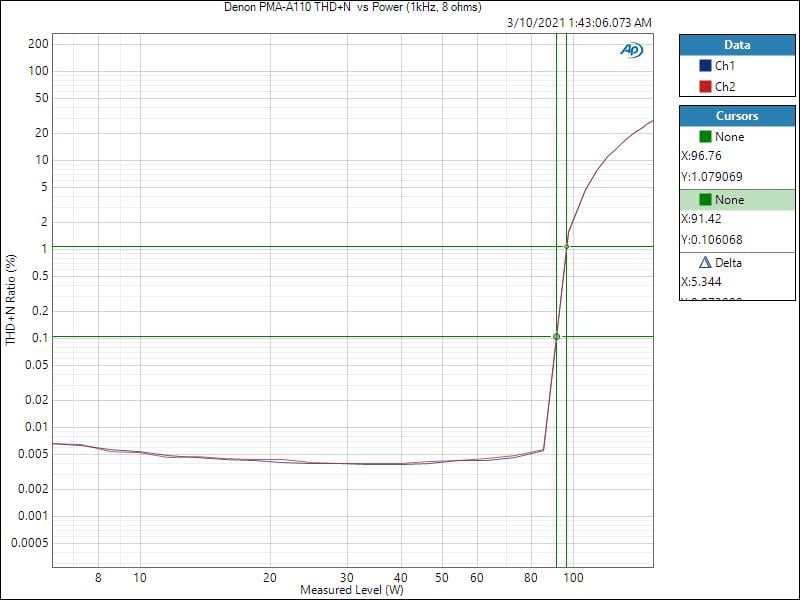Click the green swatch of the first cursor

pyautogui.click(x=706, y=137)
